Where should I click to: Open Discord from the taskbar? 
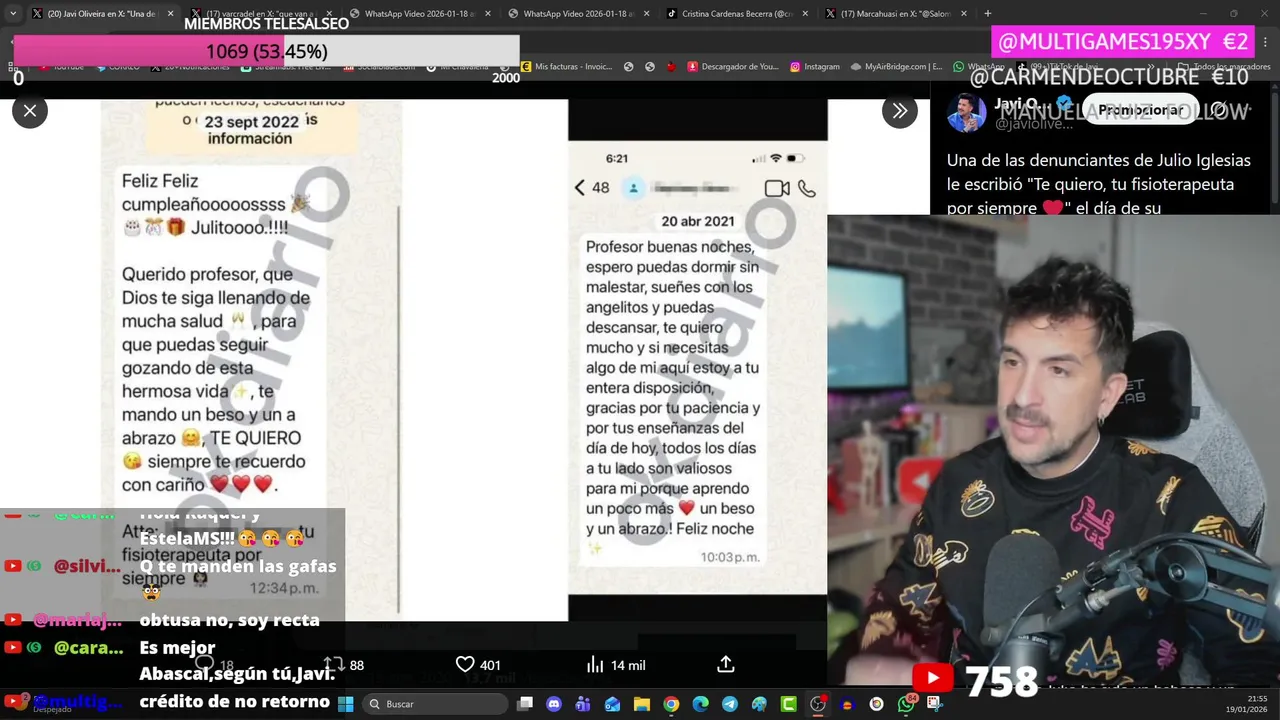click(x=554, y=704)
